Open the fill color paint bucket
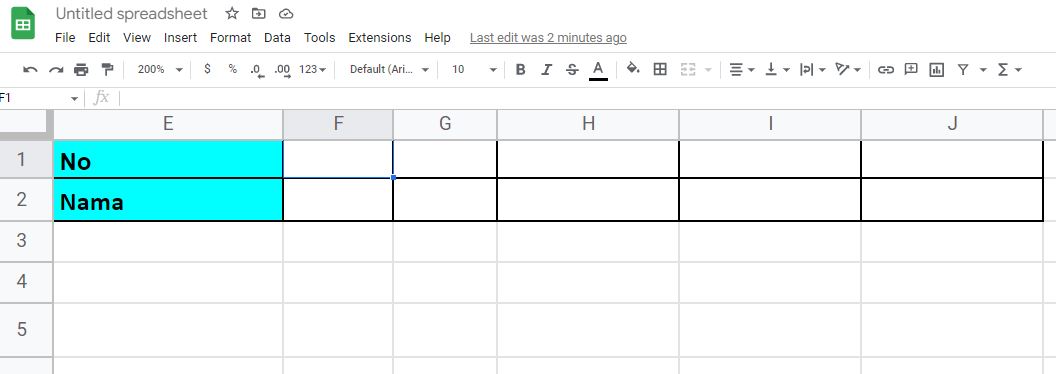 [633, 69]
